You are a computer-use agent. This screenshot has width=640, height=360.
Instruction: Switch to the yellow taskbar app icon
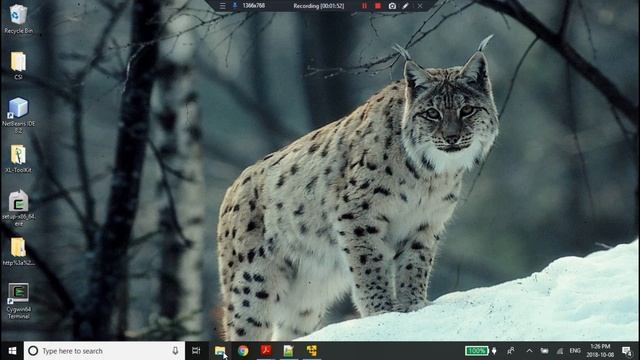click(x=311, y=351)
